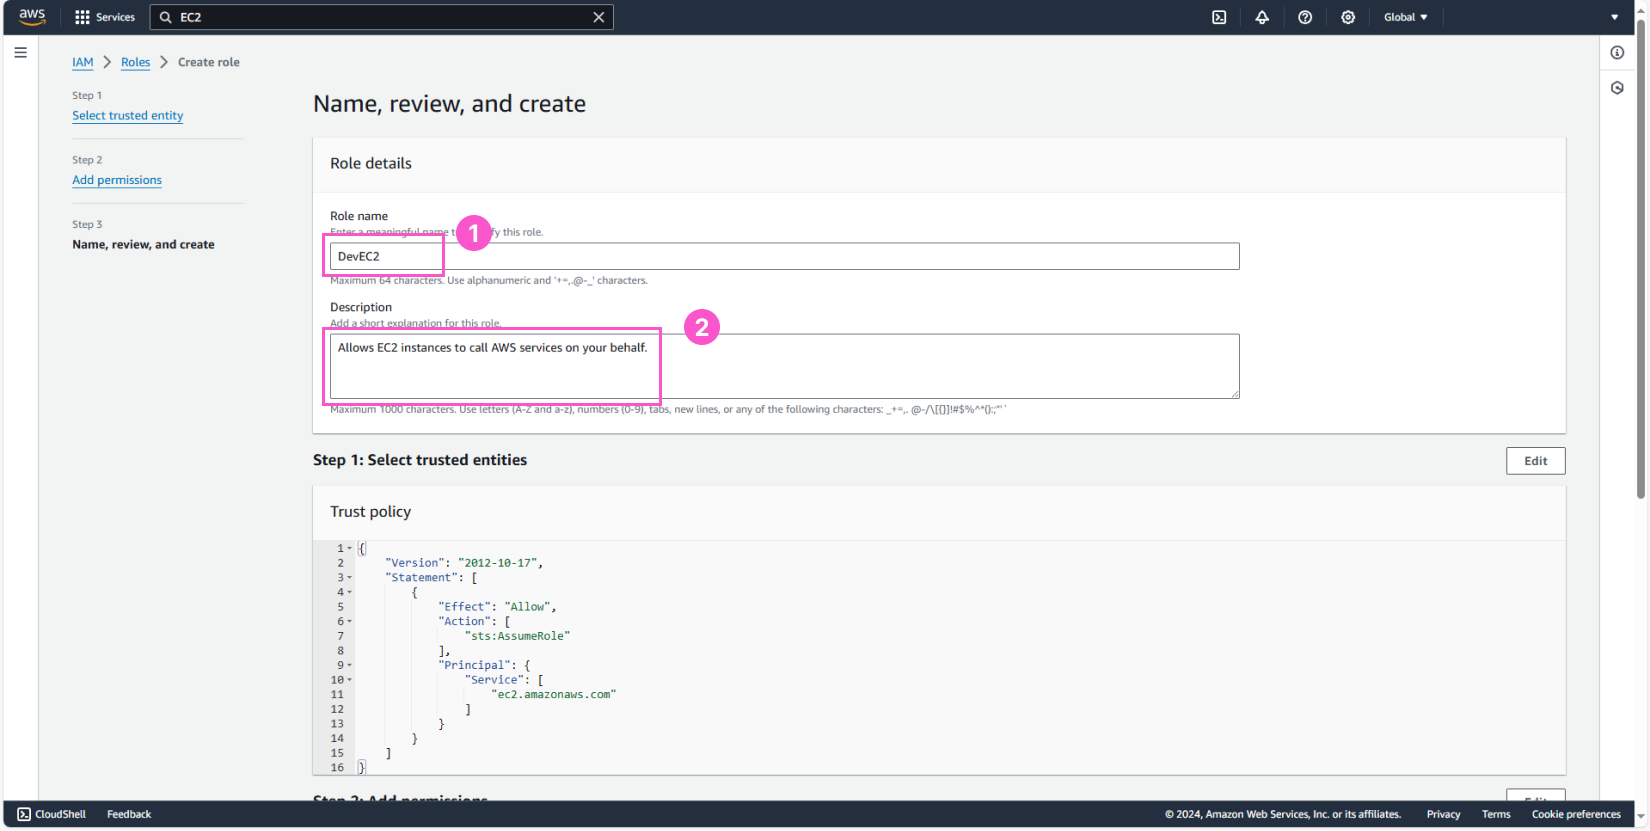The image size is (1650, 831).
Task: Open the Global region dropdown
Action: tap(1405, 17)
